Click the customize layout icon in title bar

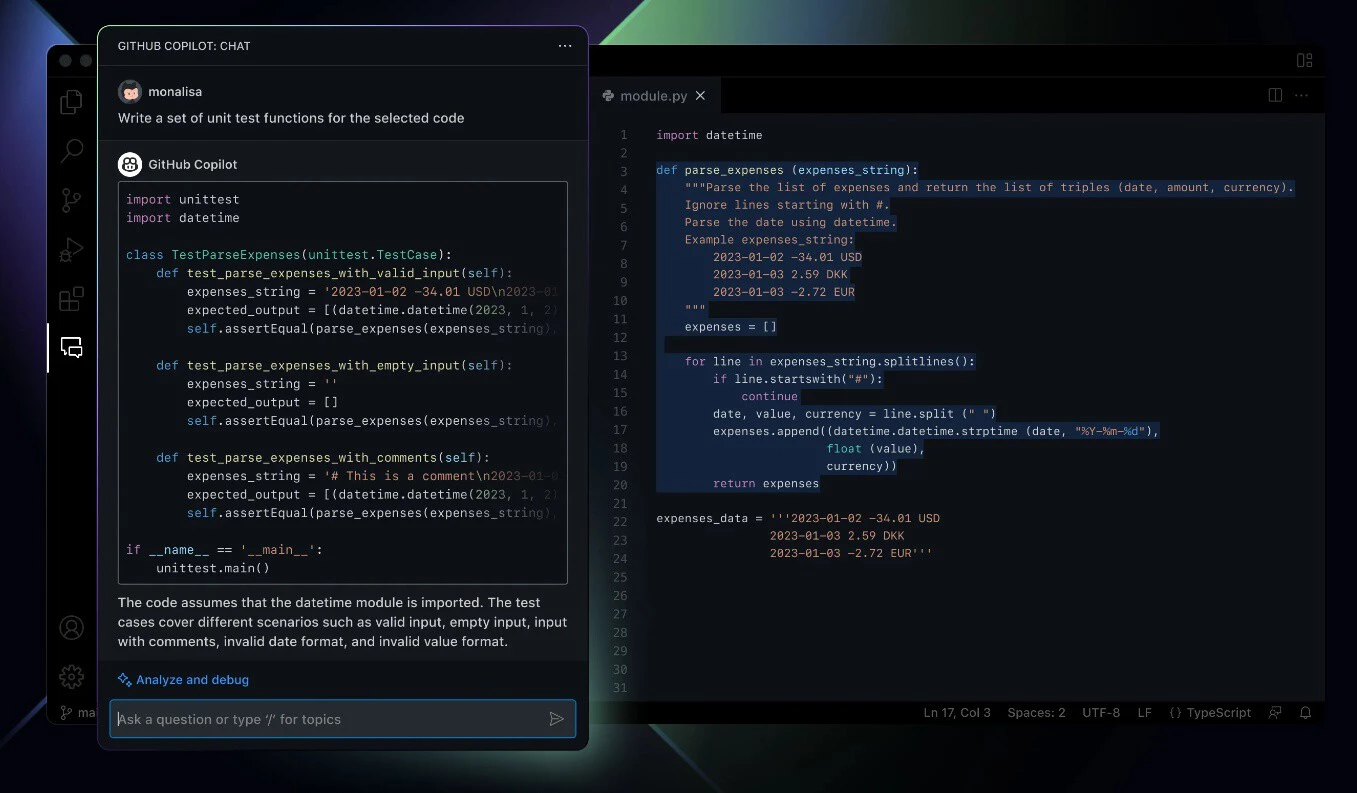[x=1304, y=60]
